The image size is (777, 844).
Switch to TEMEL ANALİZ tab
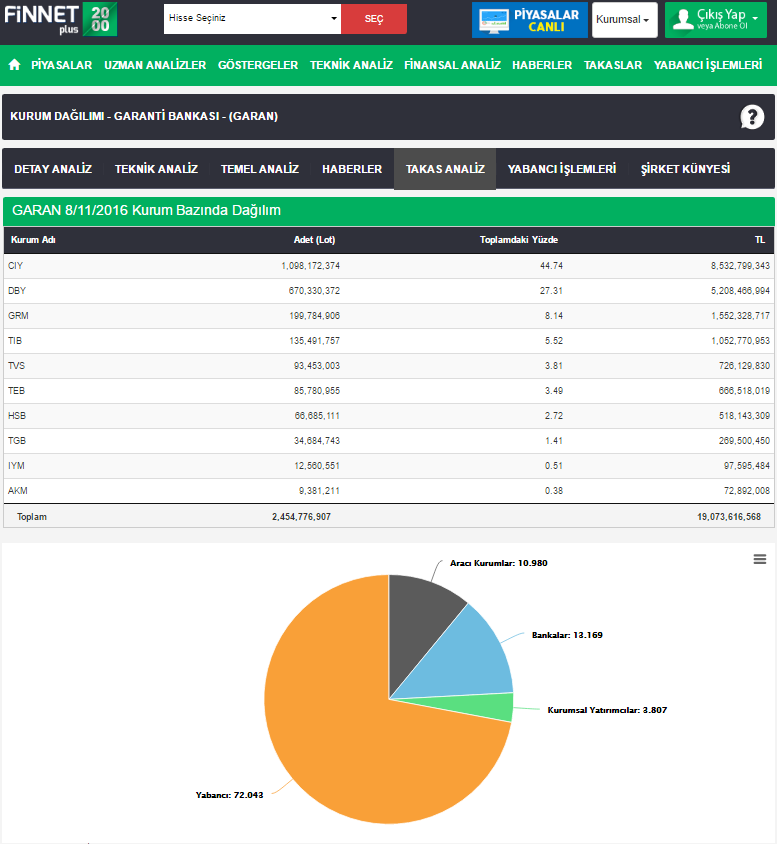coord(260,169)
